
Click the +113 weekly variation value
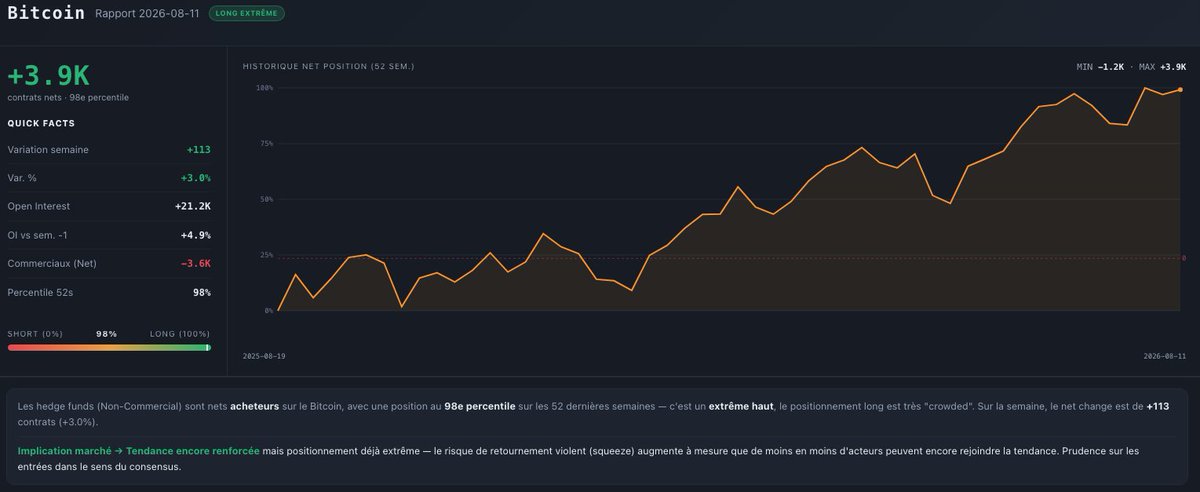point(199,150)
